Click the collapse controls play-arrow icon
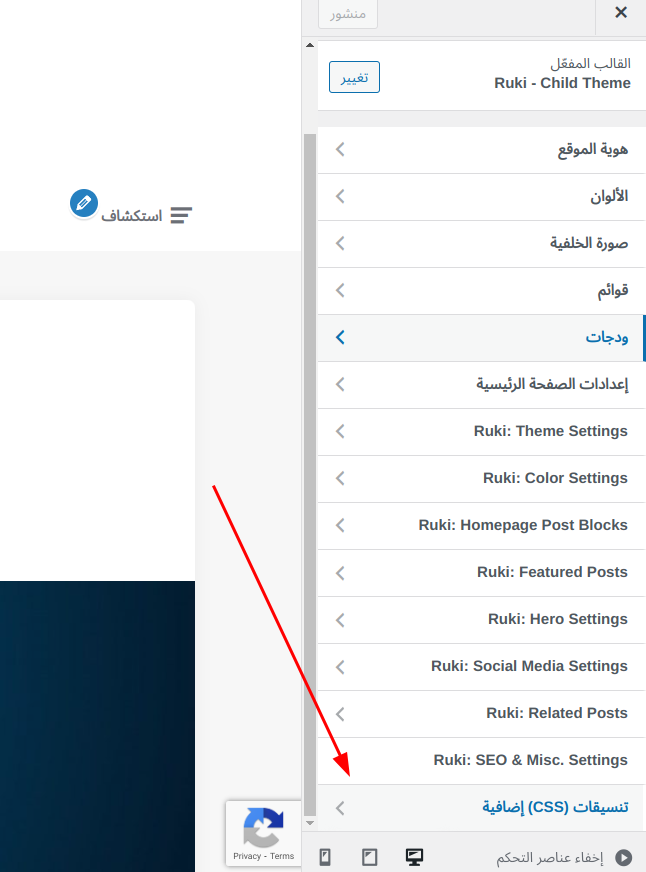Viewport: 646px width, 872px height. (x=624, y=858)
